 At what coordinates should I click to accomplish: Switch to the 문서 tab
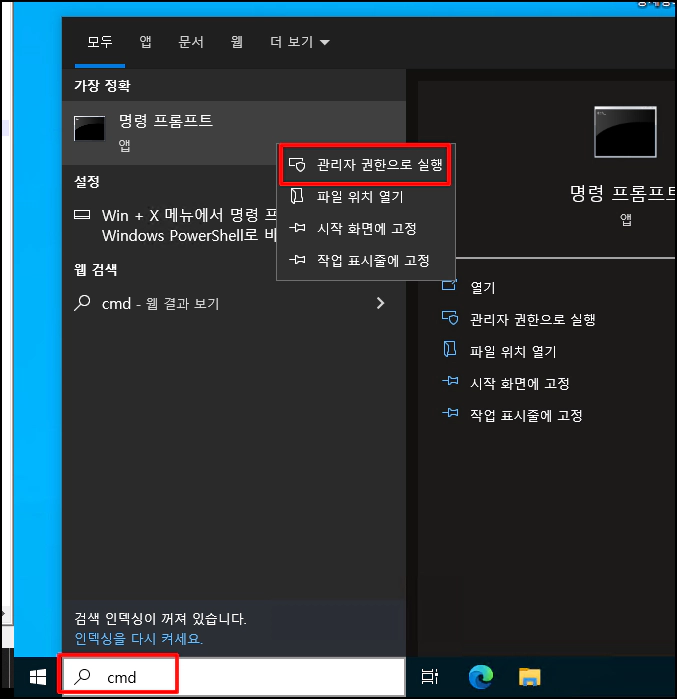tap(191, 42)
